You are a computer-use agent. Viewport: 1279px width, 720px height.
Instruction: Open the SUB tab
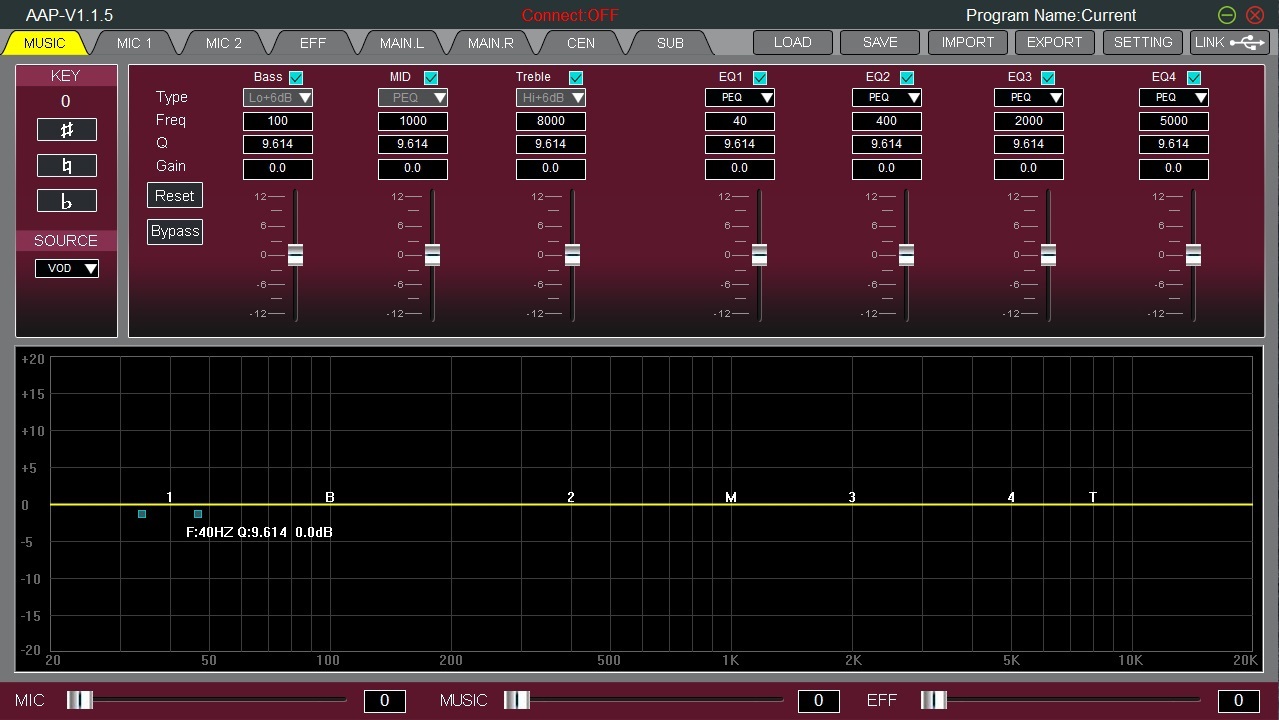pyautogui.click(x=670, y=43)
